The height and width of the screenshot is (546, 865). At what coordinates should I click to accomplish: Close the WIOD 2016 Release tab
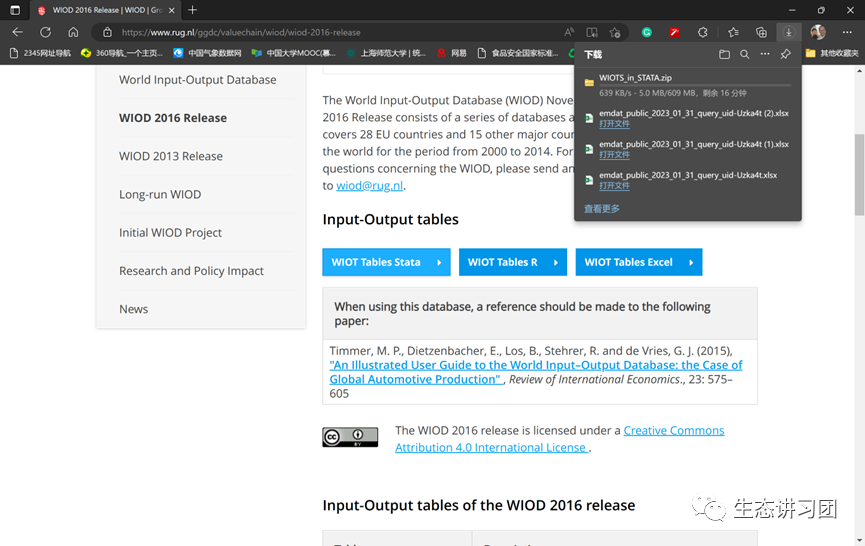point(172,10)
